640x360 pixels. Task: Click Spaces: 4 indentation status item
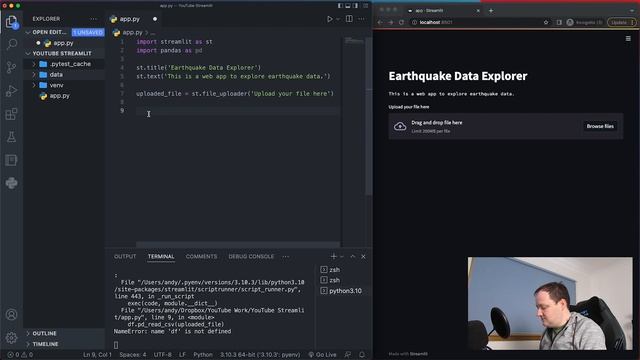coord(133,355)
